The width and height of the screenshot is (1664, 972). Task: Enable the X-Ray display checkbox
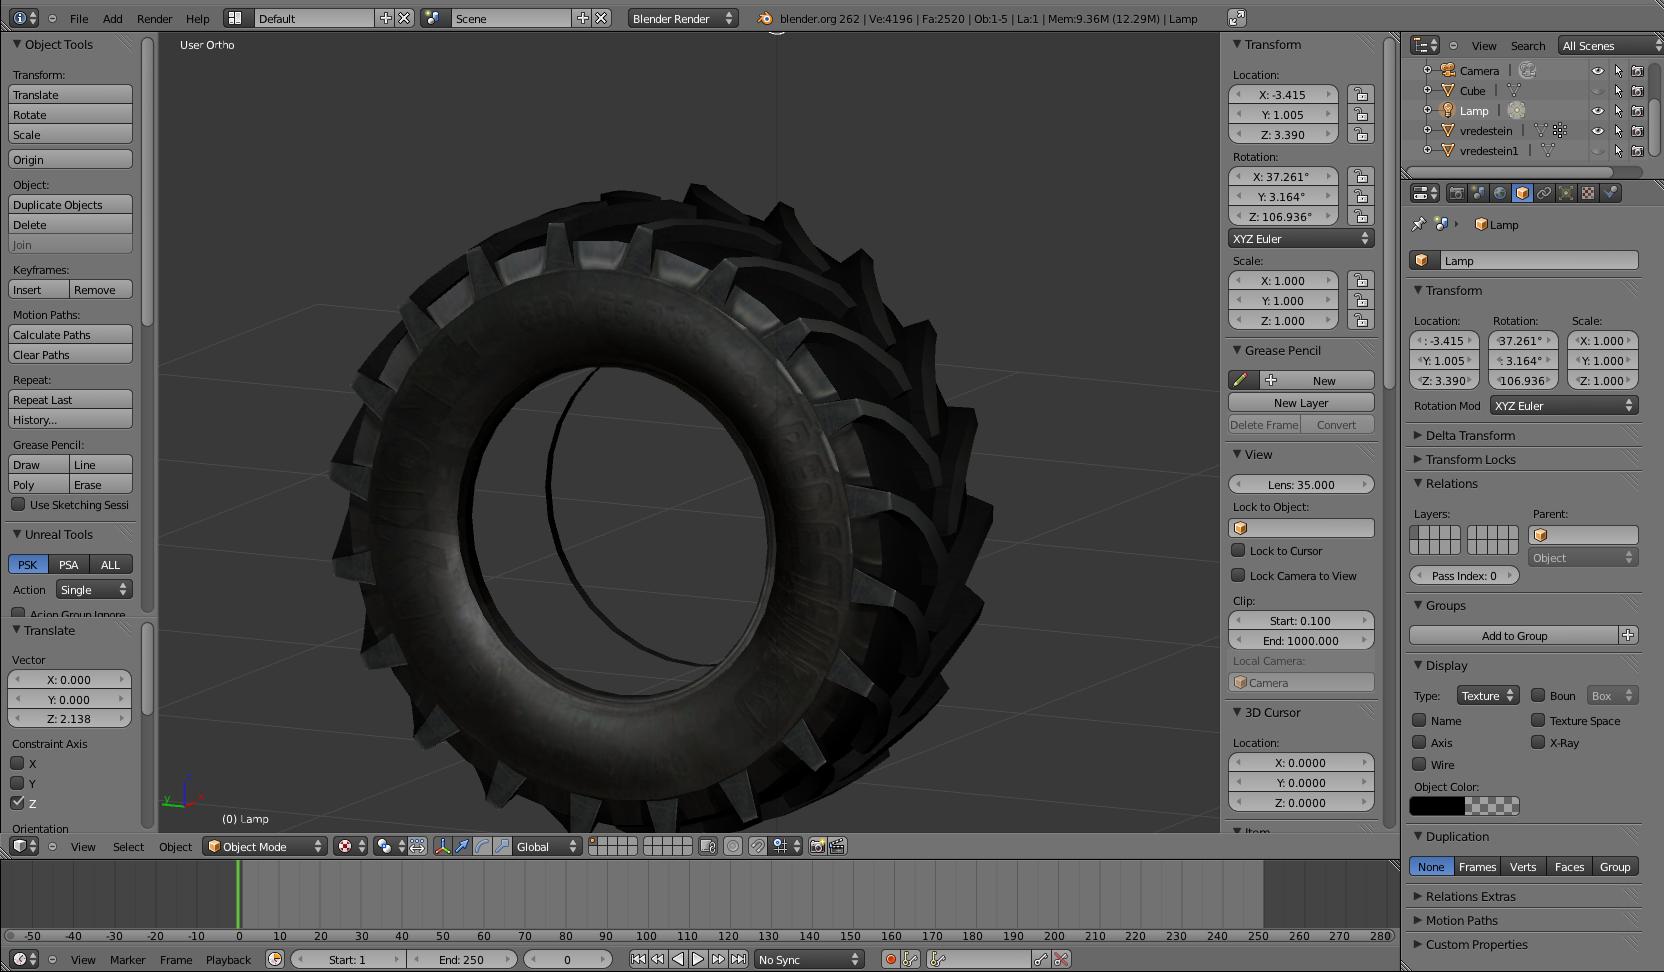point(1538,742)
